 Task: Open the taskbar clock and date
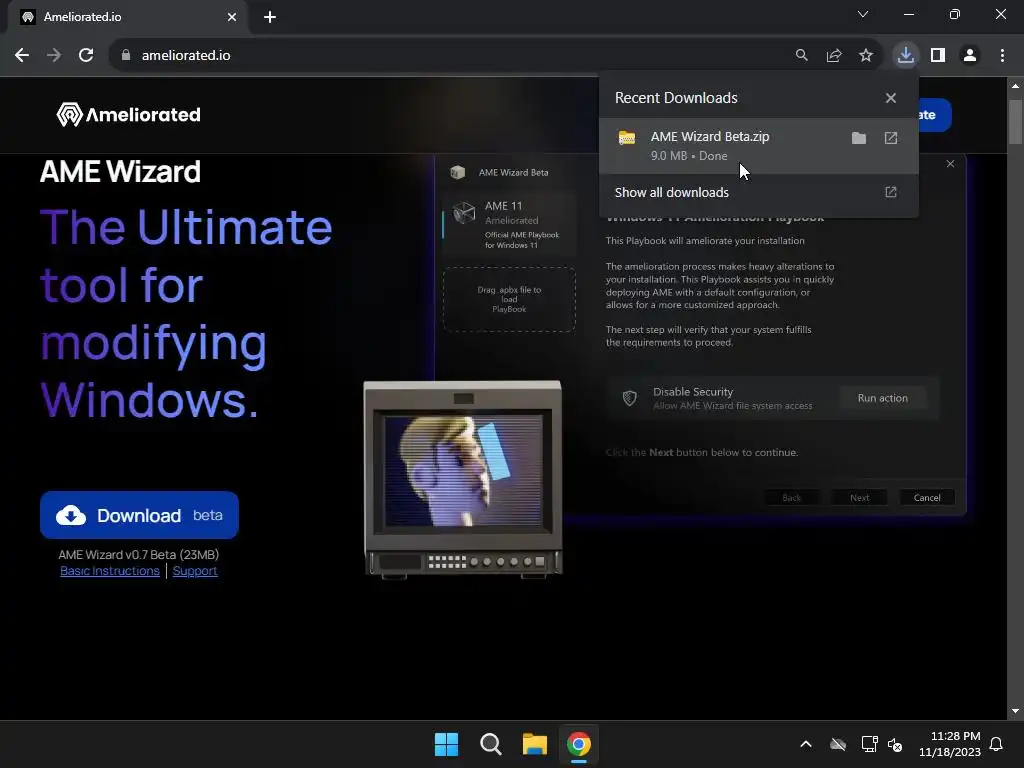(x=950, y=744)
